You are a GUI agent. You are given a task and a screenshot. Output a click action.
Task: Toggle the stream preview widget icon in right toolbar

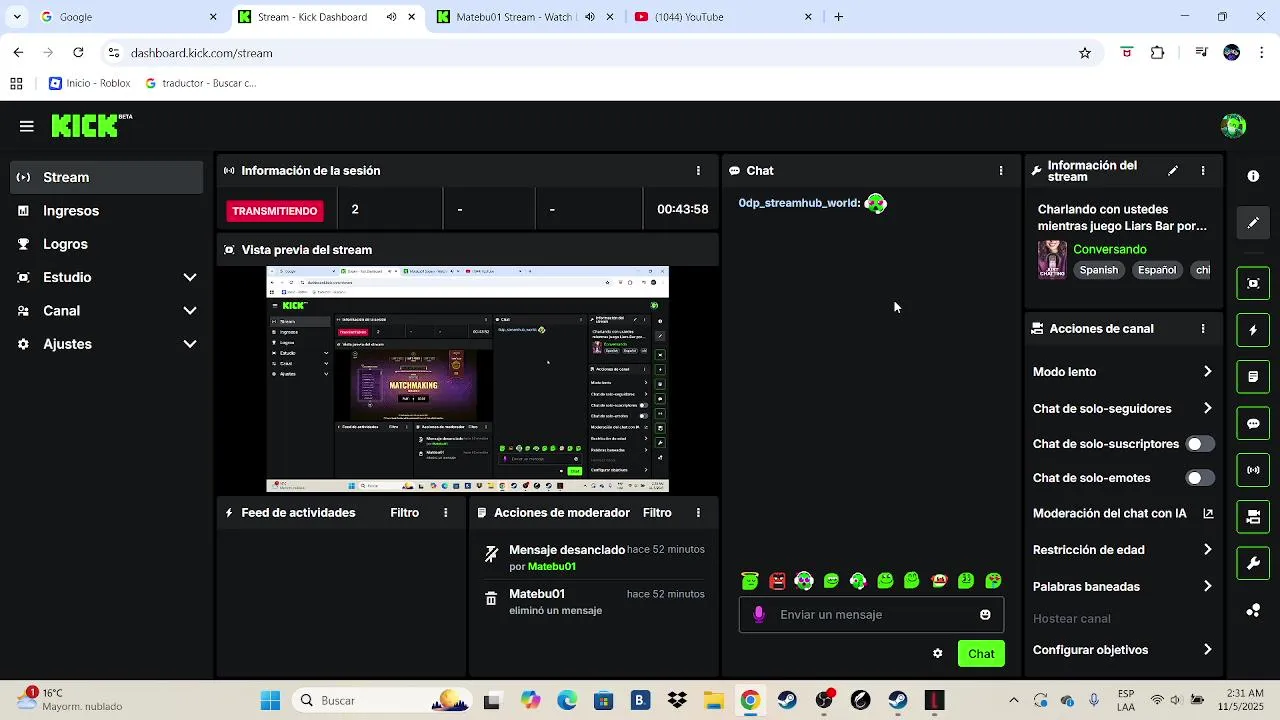pos(1253,283)
